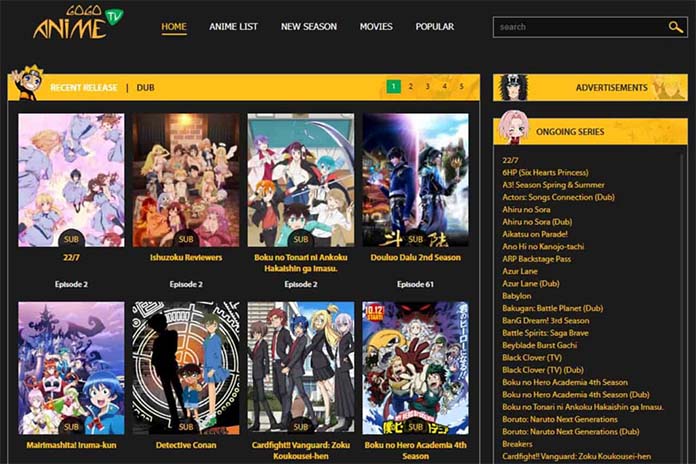This screenshot has width=696, height=464.
Task: Click Ishuzoku Reviewers title link
Action: tap(186, 257)
